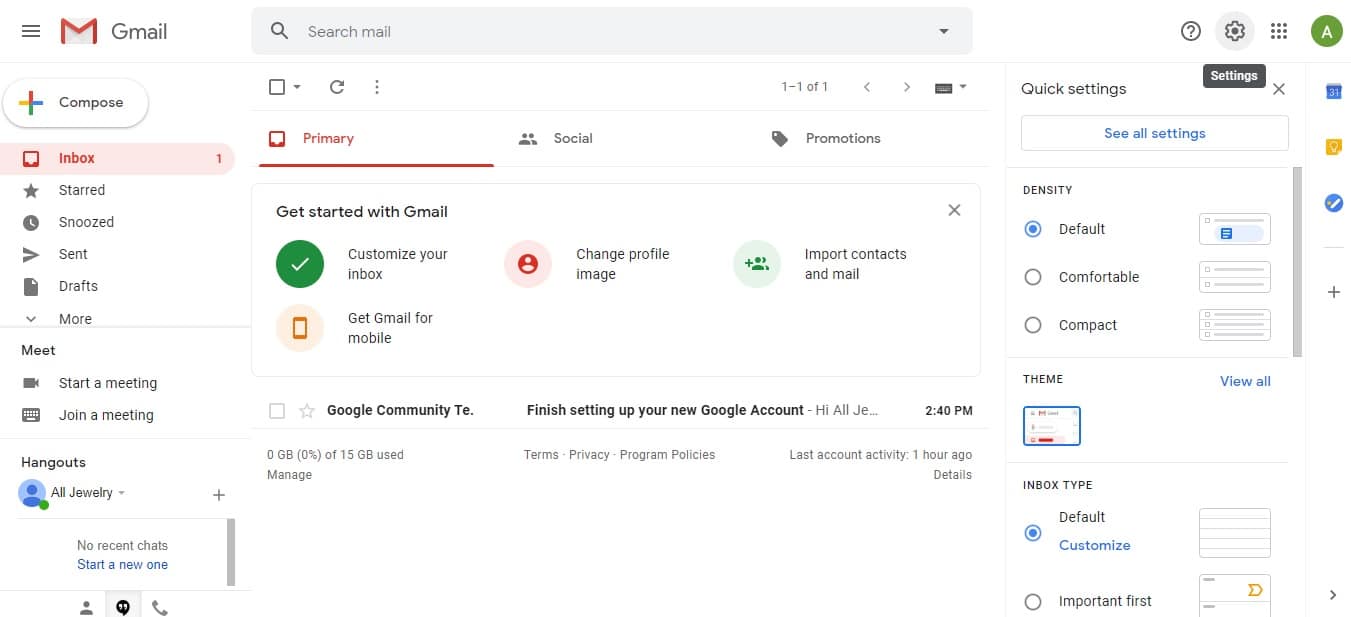Open the main menu hamburger icon

coord(31,31)
